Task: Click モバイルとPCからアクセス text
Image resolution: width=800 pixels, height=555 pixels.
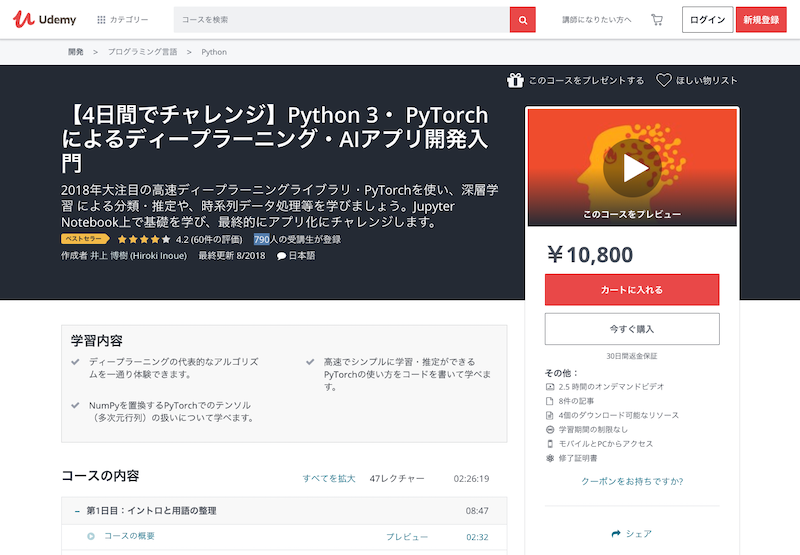Action: [x=606, y=444]
